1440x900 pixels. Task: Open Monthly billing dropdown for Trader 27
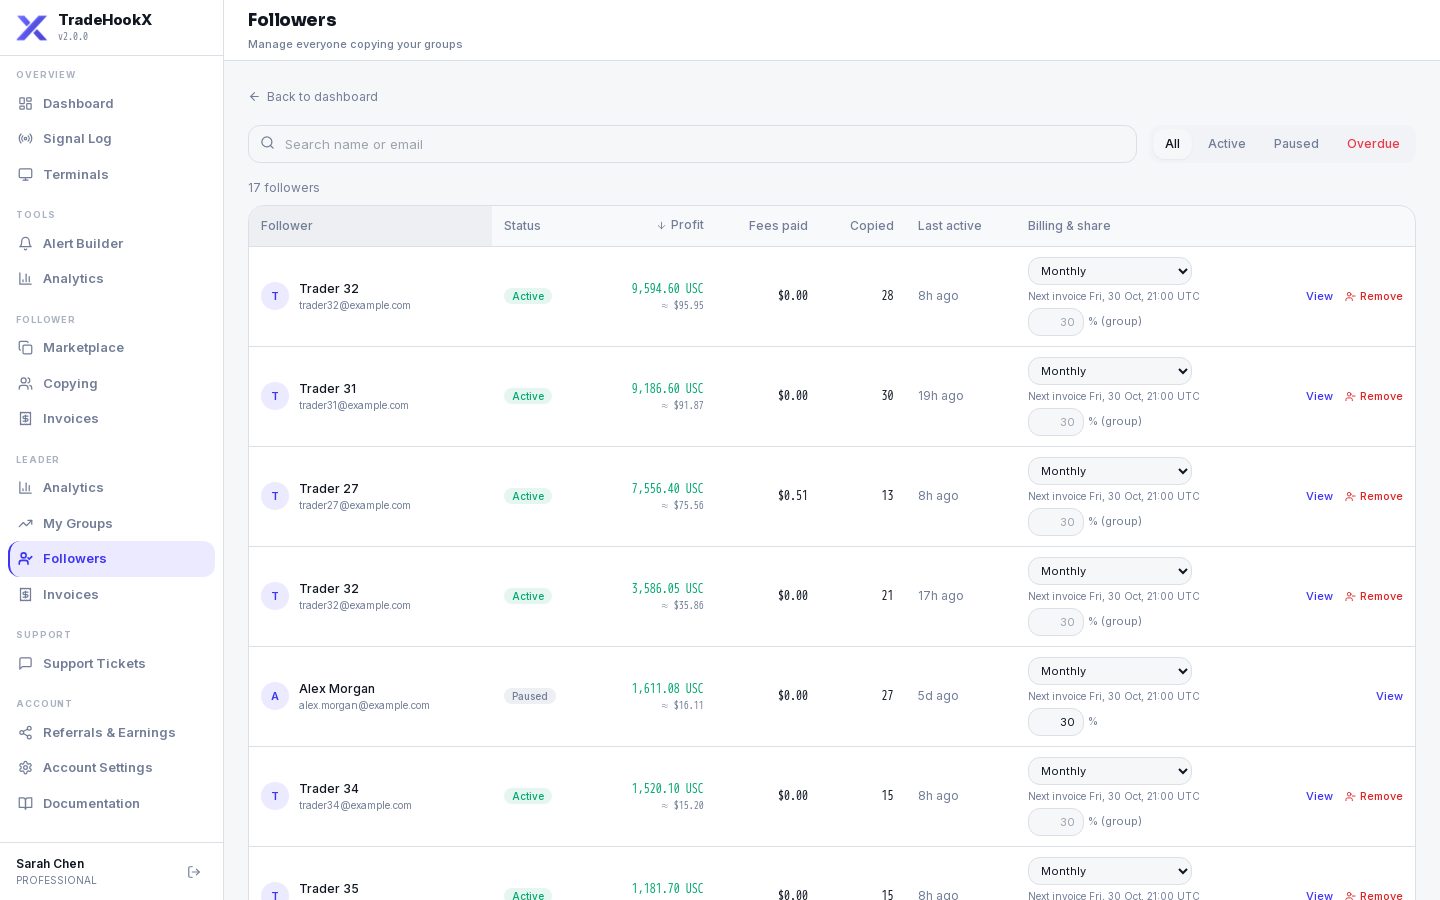pos(1110,471)
